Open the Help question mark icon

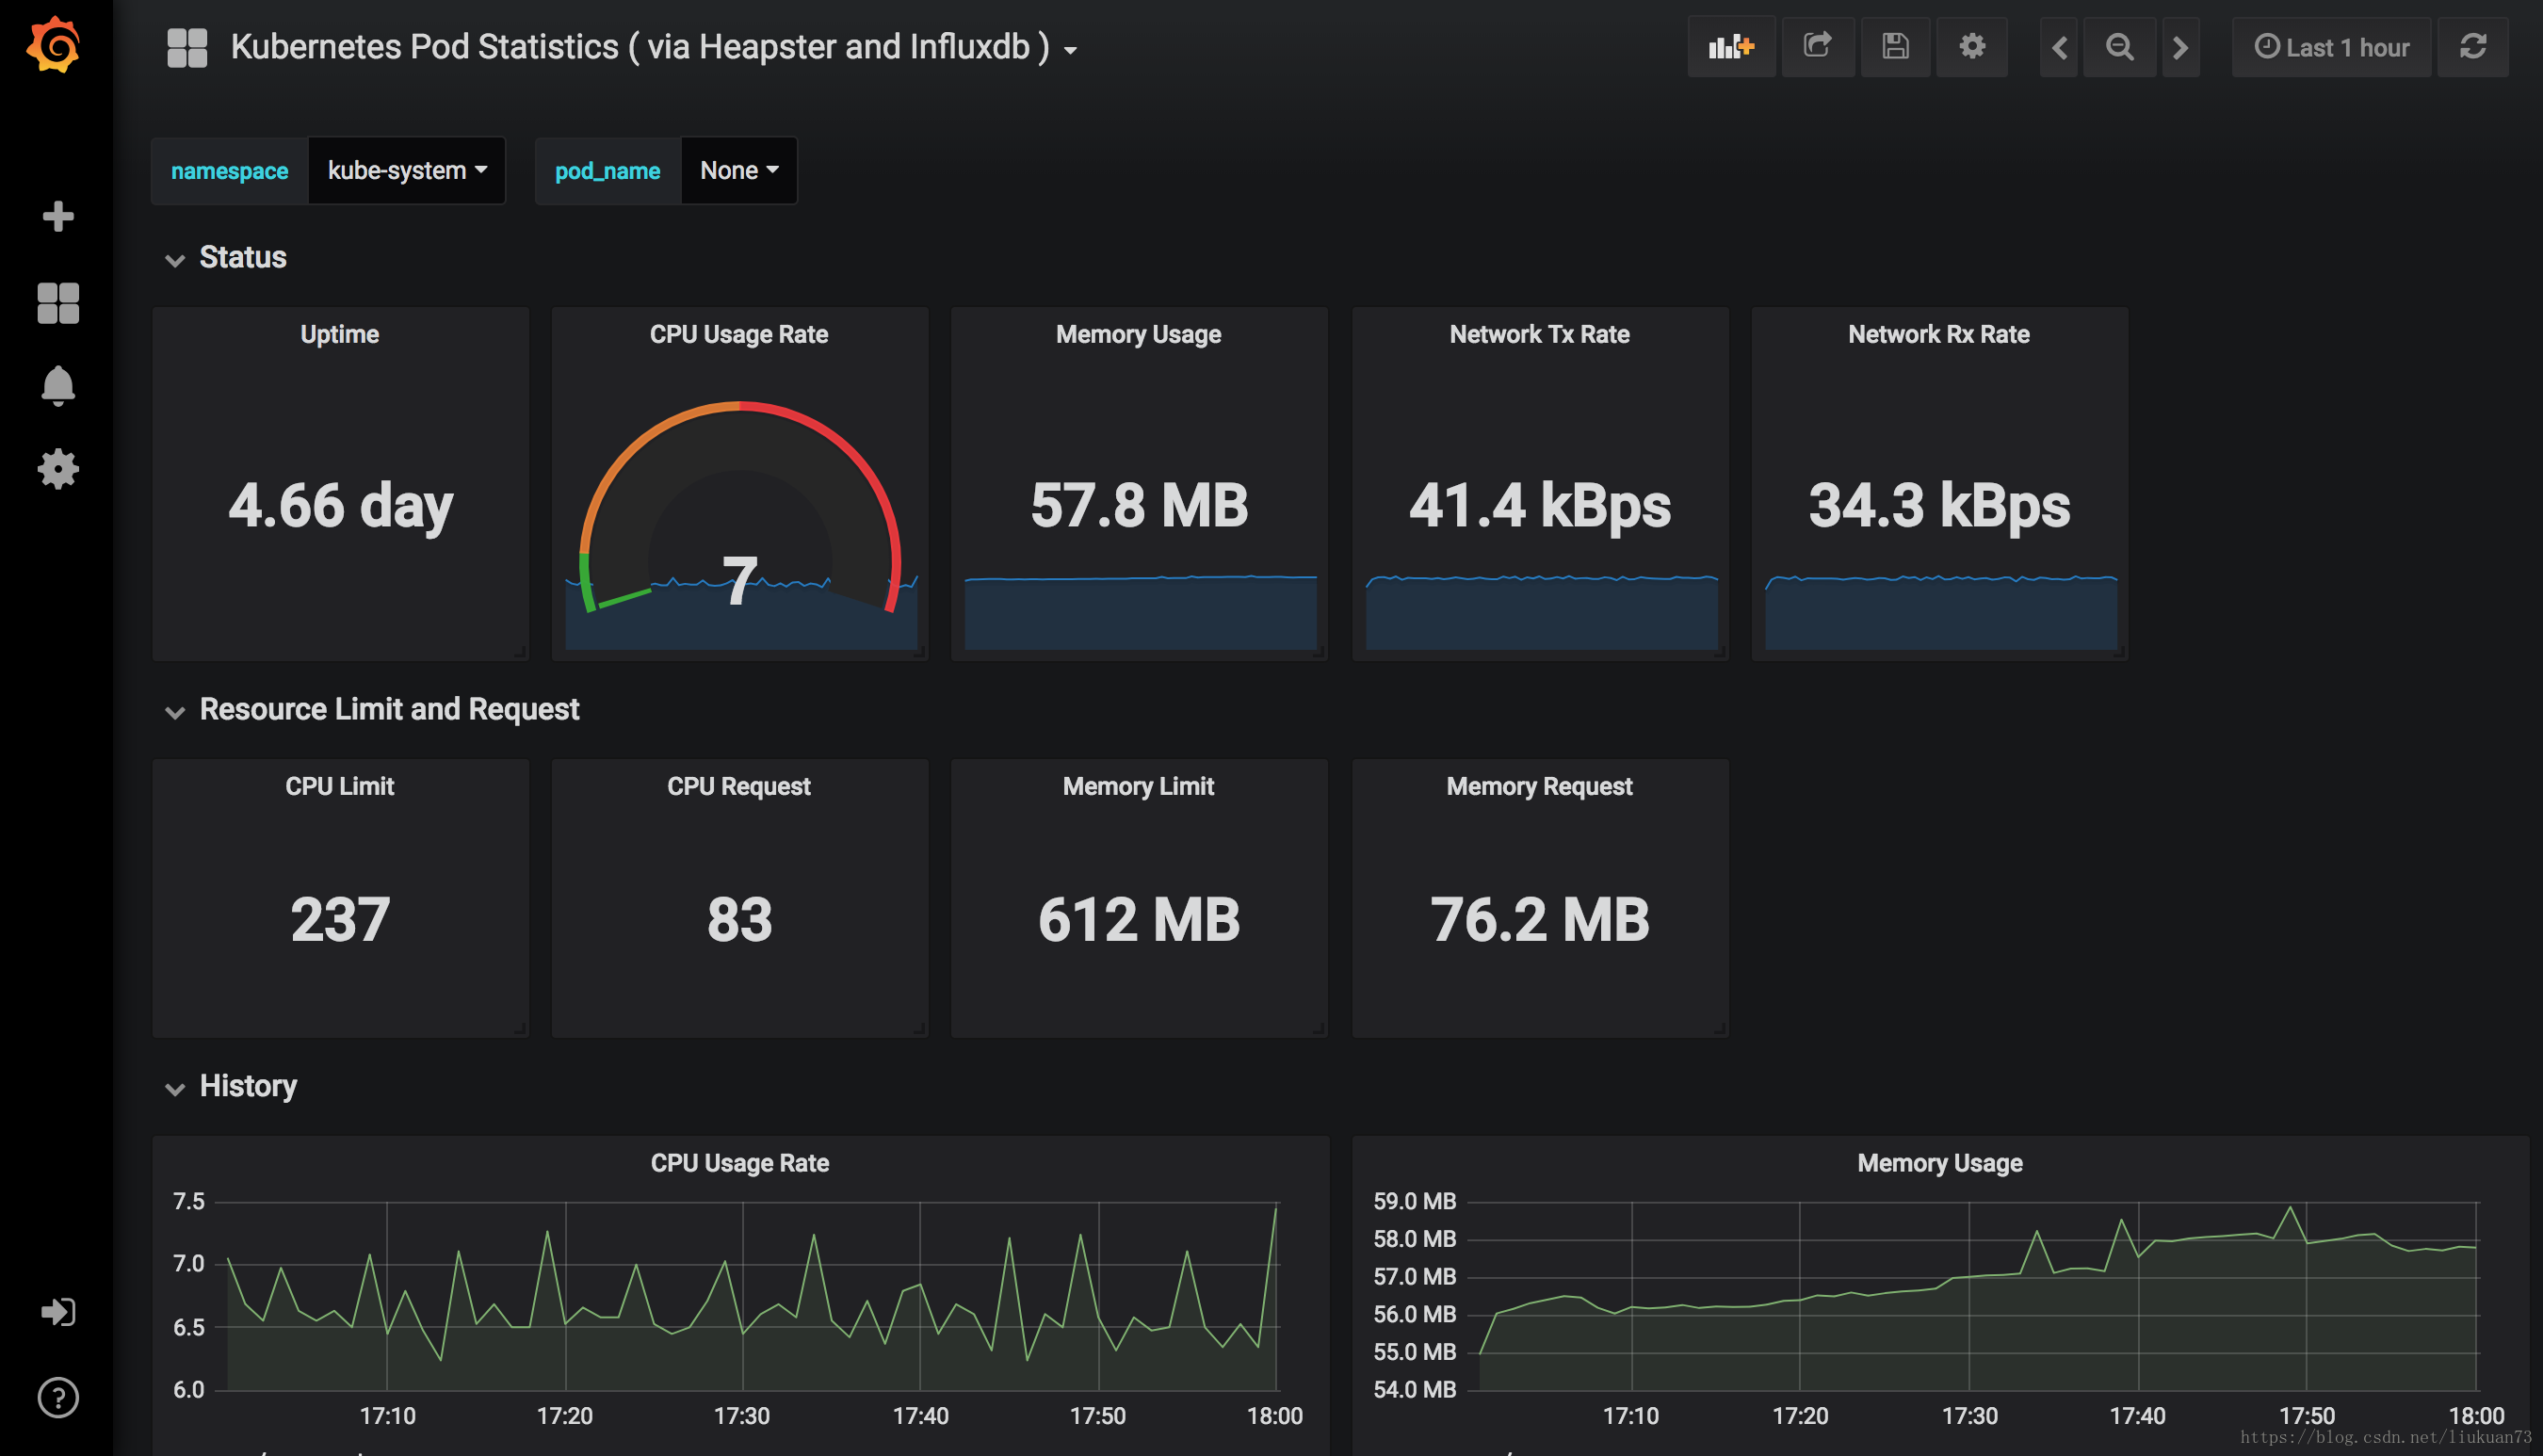pos(58,1397)
